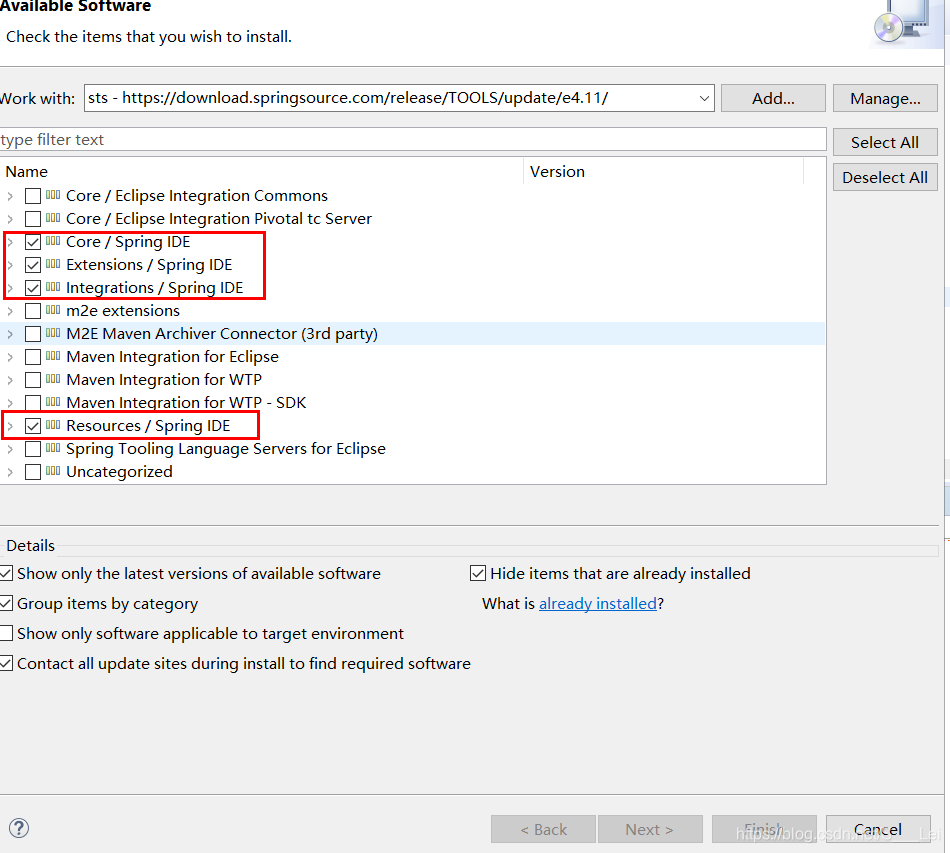Open the Work with update site dropdown
Viewport: 950px width, 853px height.
point(704,98)
